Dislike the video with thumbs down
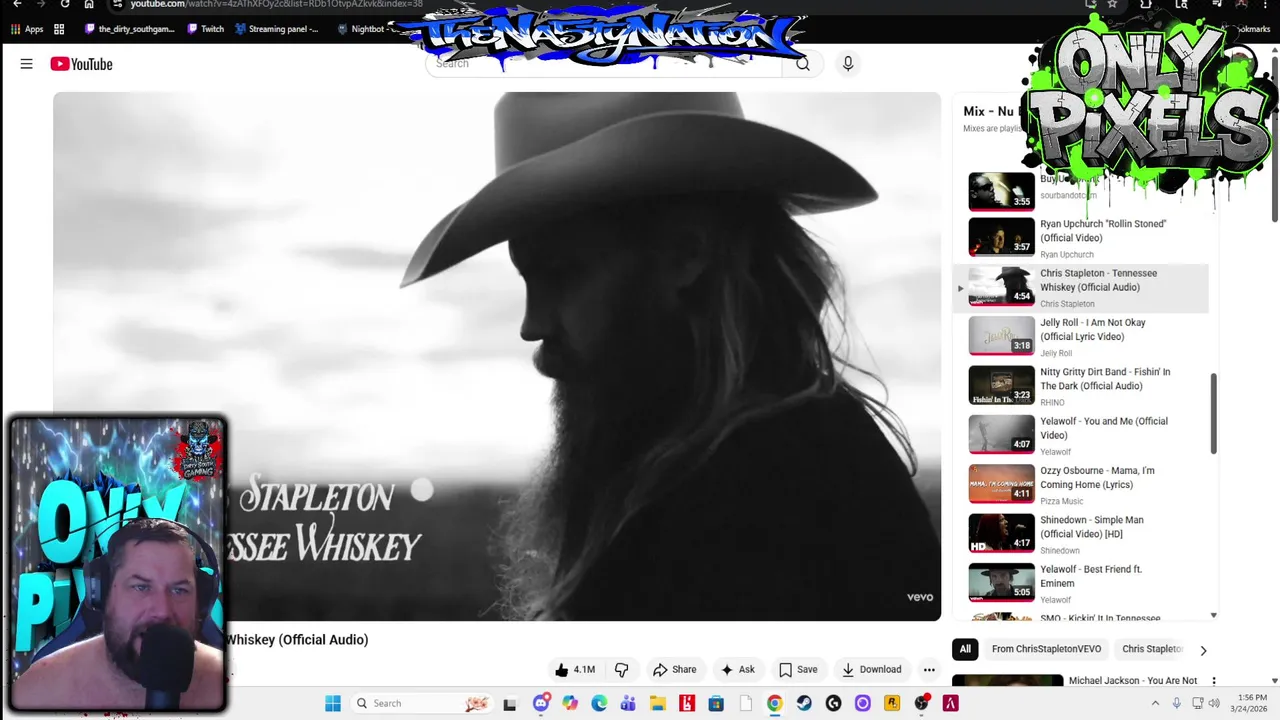Image resolution: width=1280 pixels, height=720 pixels. [x=621, y=670]
